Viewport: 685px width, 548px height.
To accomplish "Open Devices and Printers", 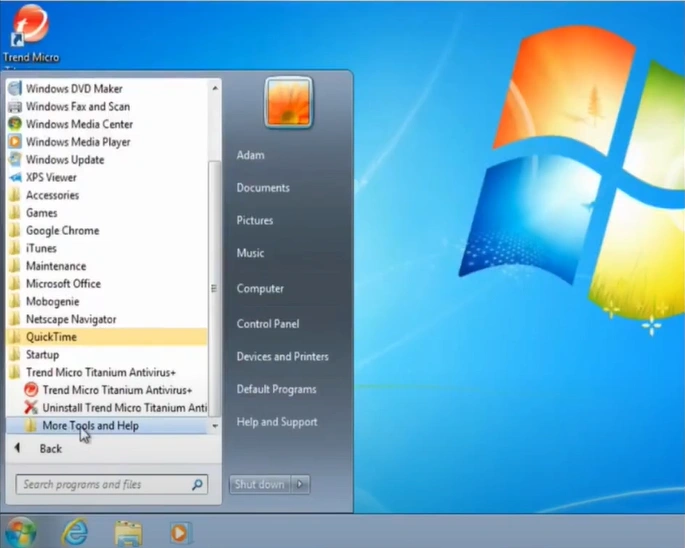I will (283, 357).
